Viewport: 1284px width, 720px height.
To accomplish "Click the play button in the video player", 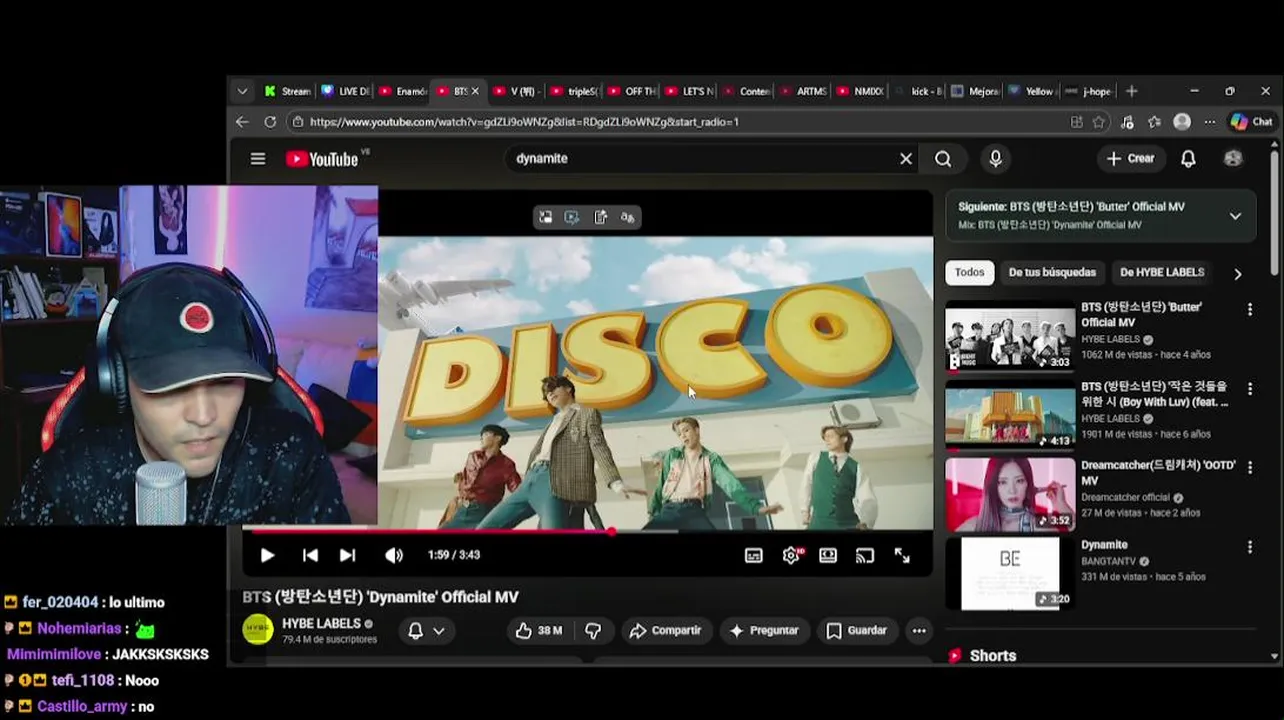I will tap(267, 555).
